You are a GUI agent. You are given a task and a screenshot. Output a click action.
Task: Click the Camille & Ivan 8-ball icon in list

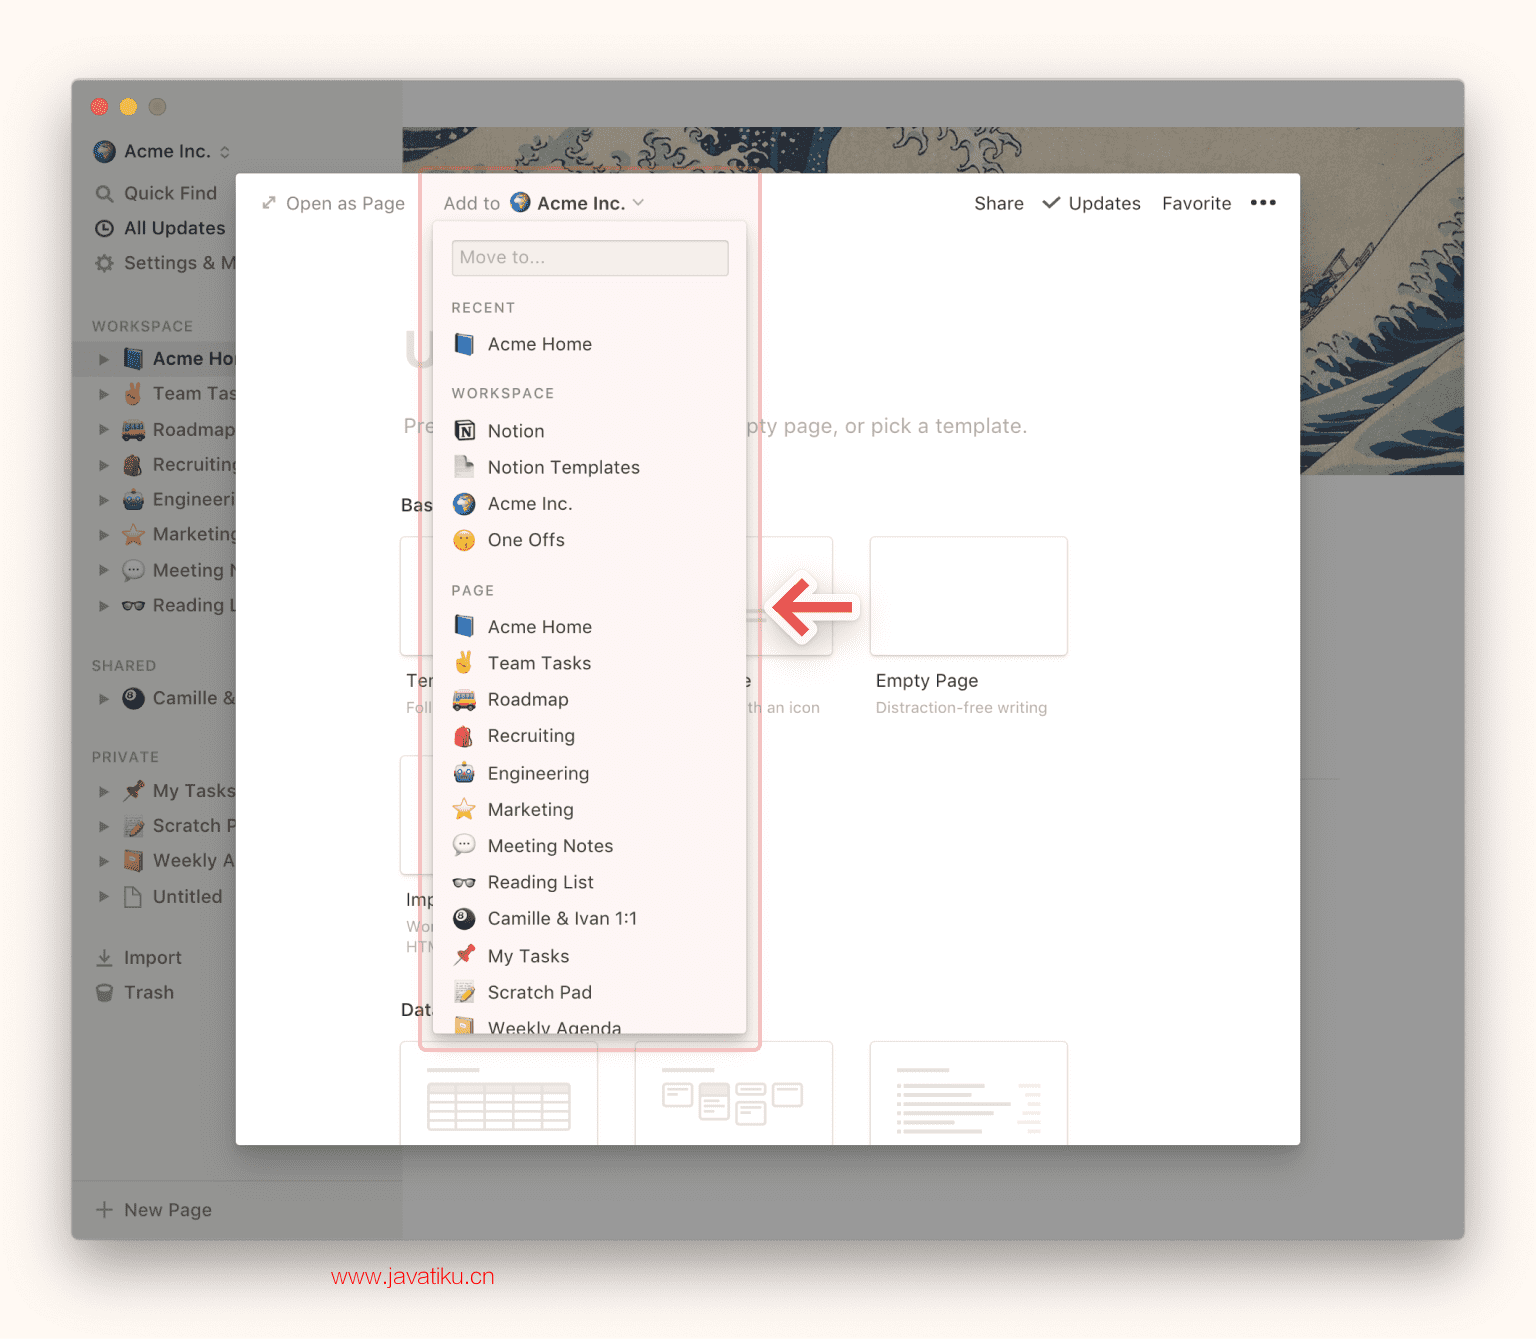[x=464, y=918]
